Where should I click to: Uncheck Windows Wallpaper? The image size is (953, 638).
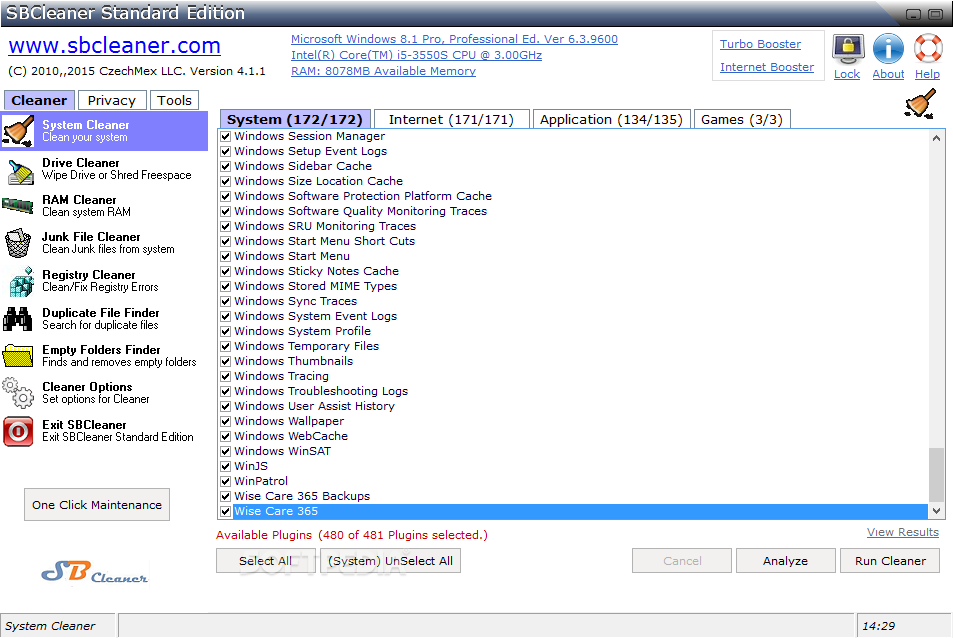(x=225, y=421)
